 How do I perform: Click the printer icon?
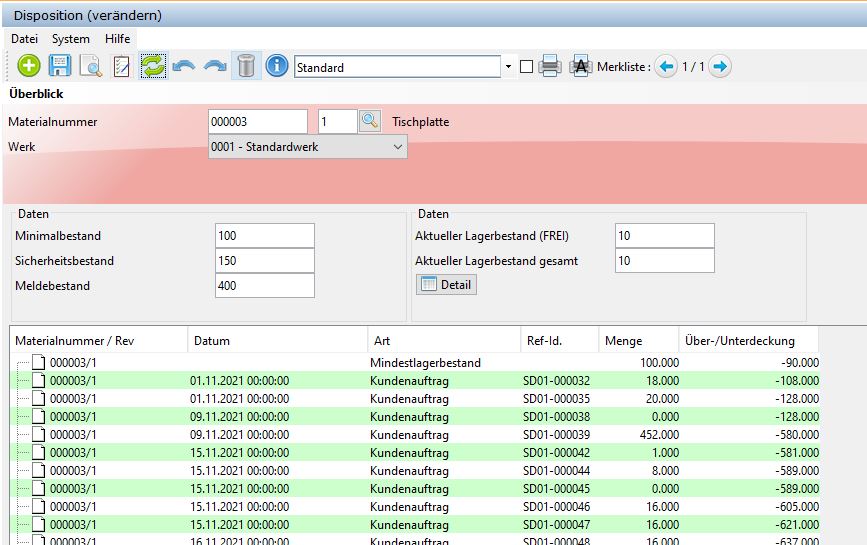549,67
